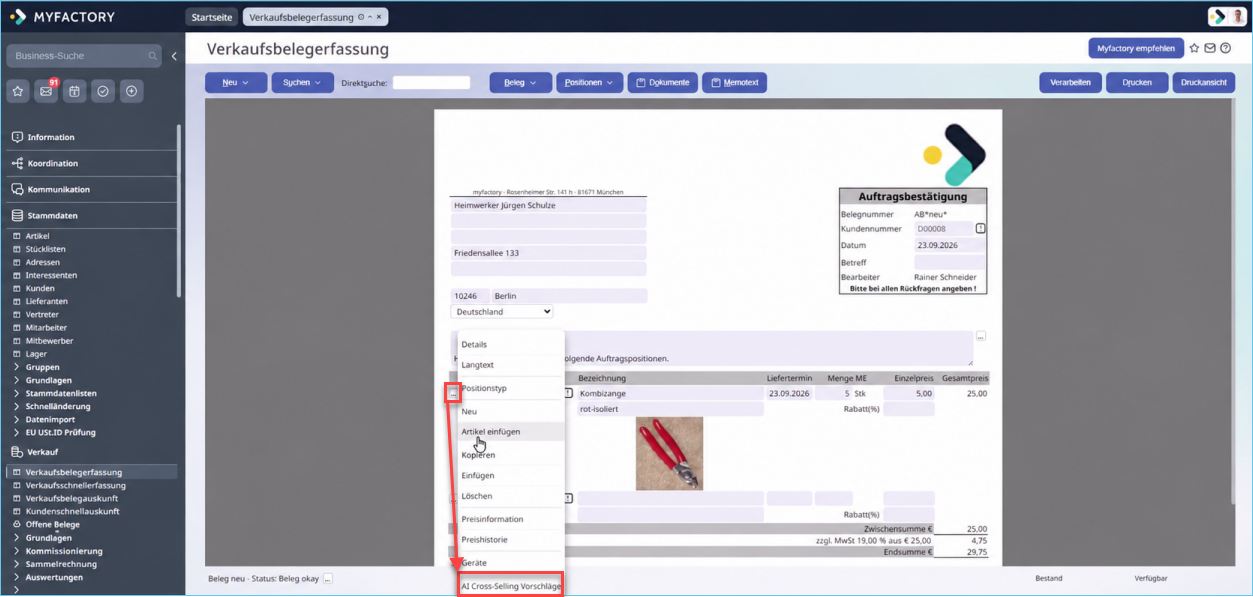Image resolution: width=1253 pixels, height=597 pixels.
Task: Click the Verarbeiten button
Action: coord(1071,83)
